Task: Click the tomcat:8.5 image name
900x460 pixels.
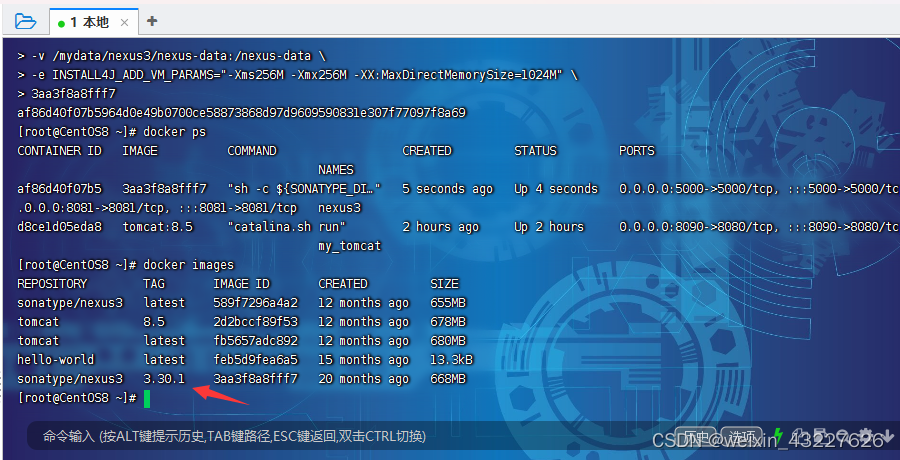Action: (x=157, y=227)
